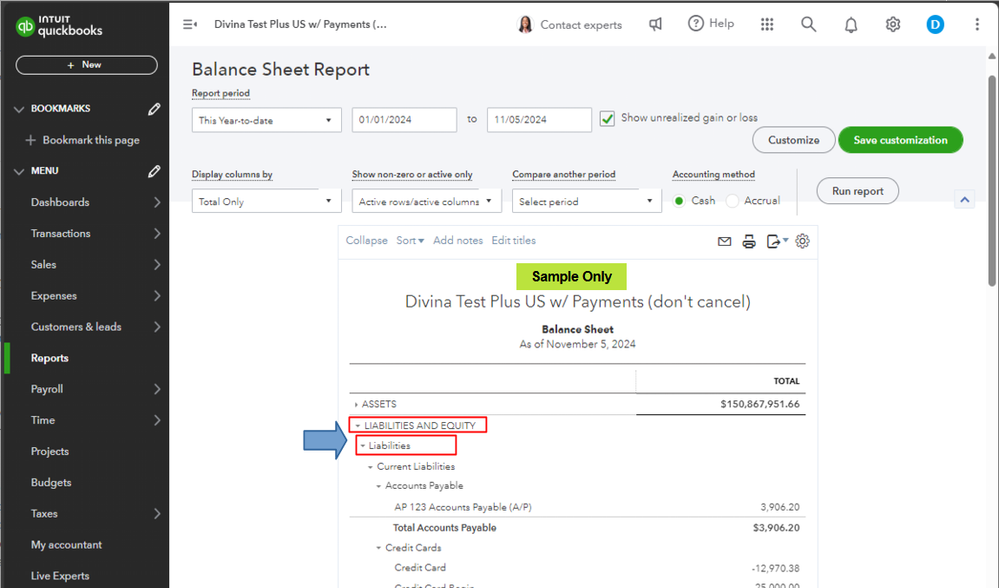Open Reports in the left menu
999x588 pixels.
50,358
